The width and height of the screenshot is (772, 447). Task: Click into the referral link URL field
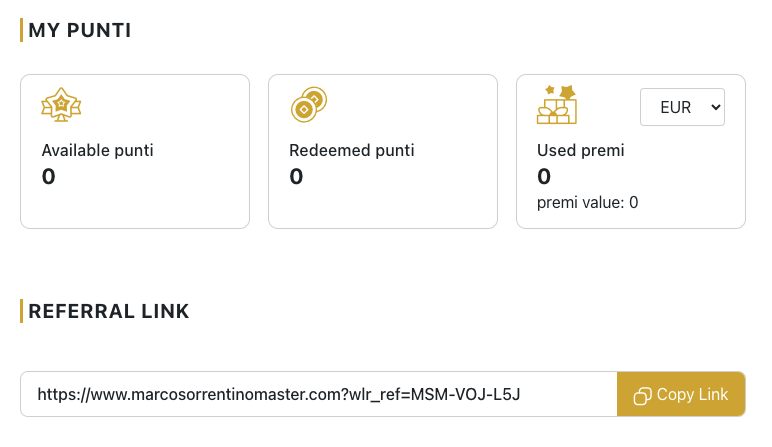click(x=319, y=394)
